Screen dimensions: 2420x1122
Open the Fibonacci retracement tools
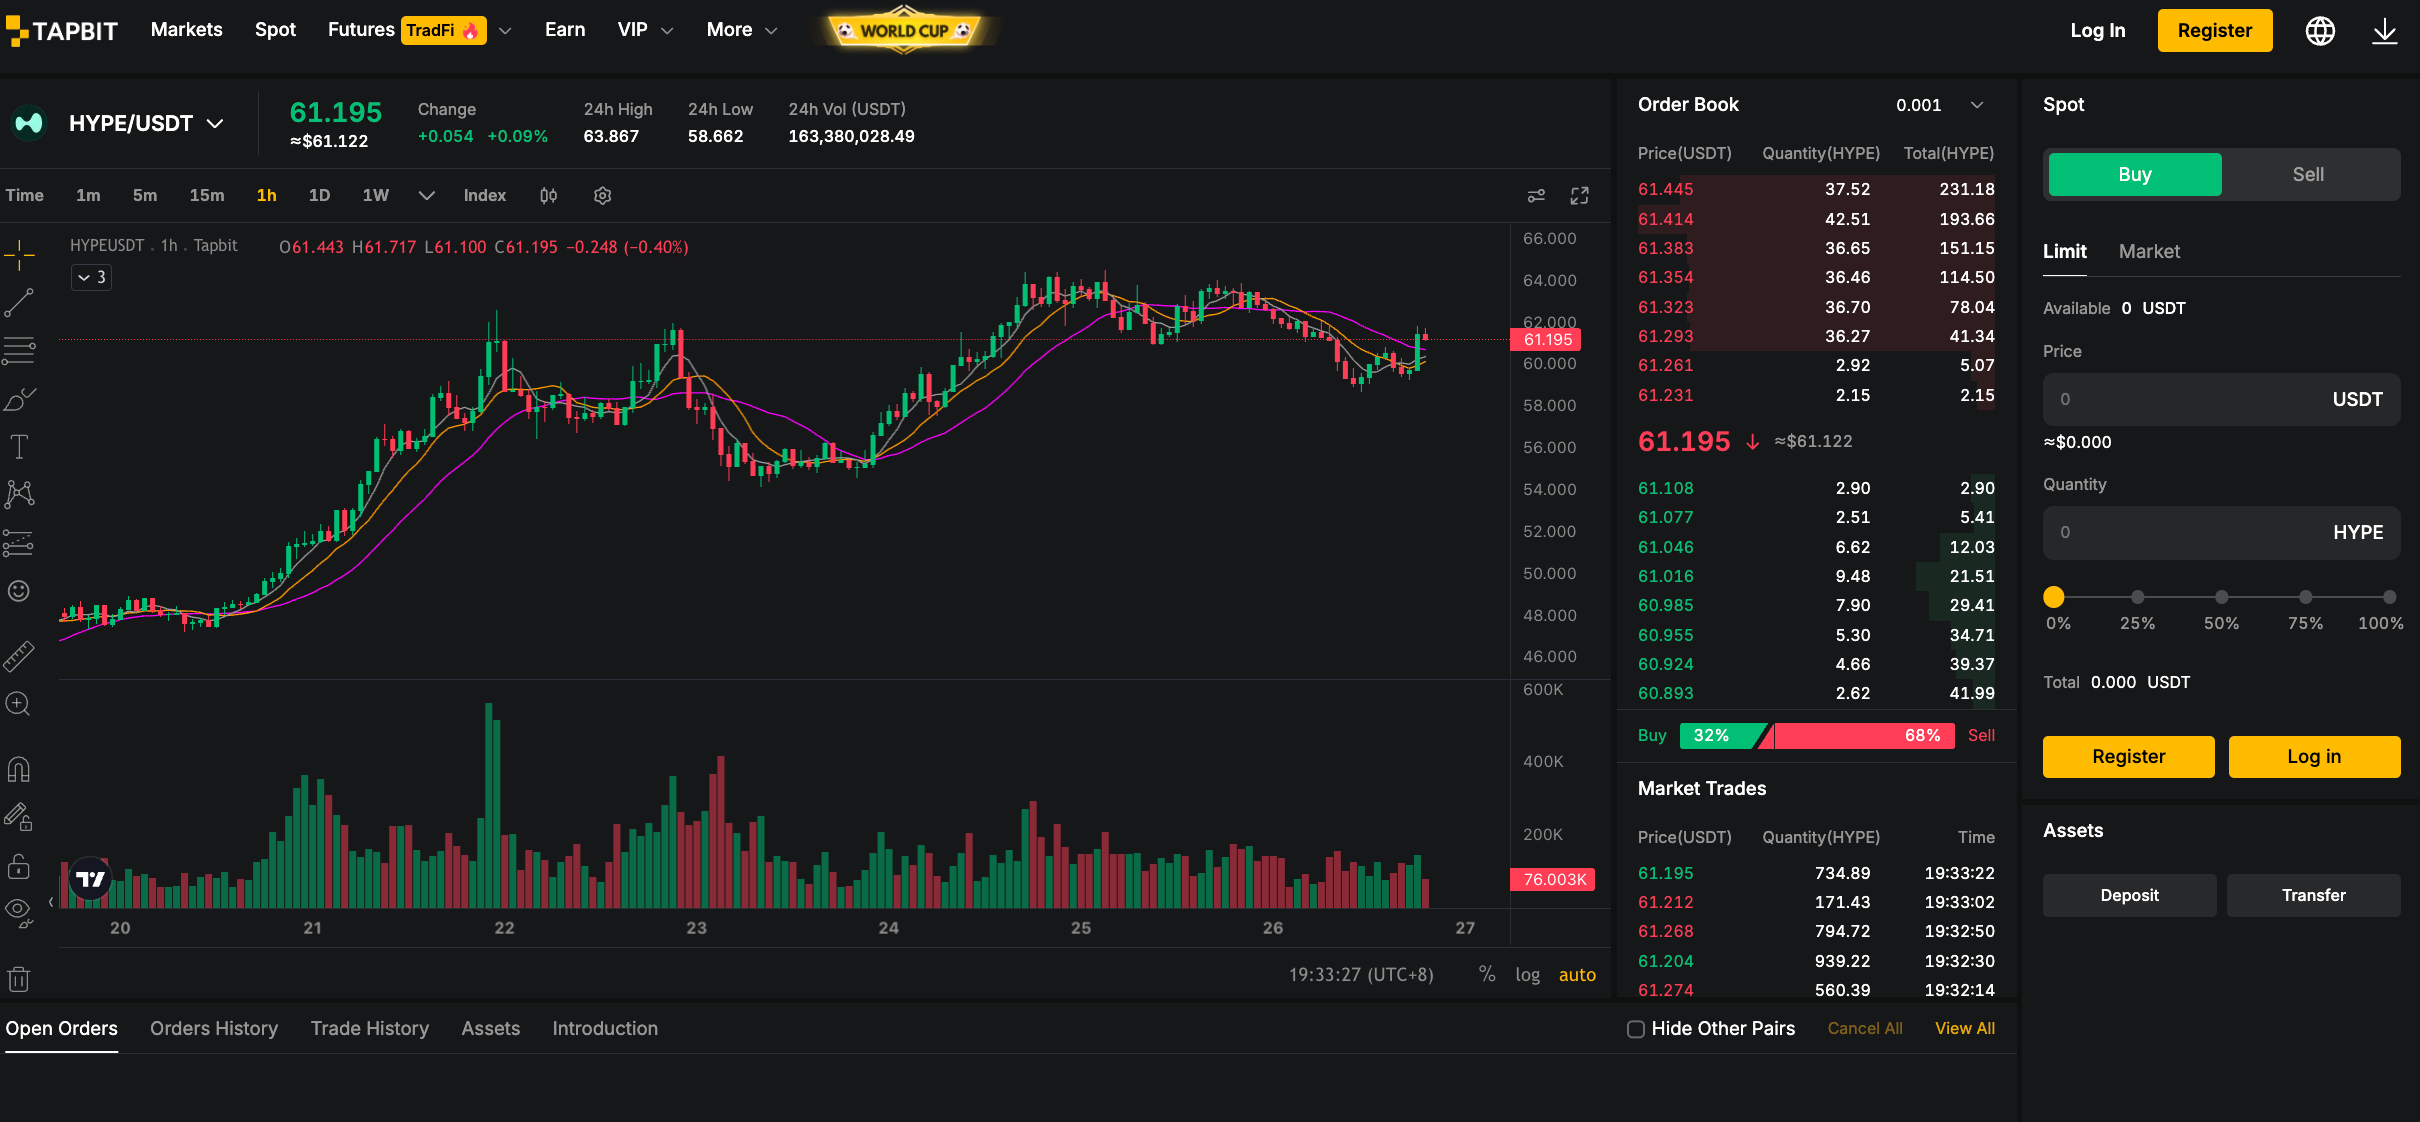19,350
